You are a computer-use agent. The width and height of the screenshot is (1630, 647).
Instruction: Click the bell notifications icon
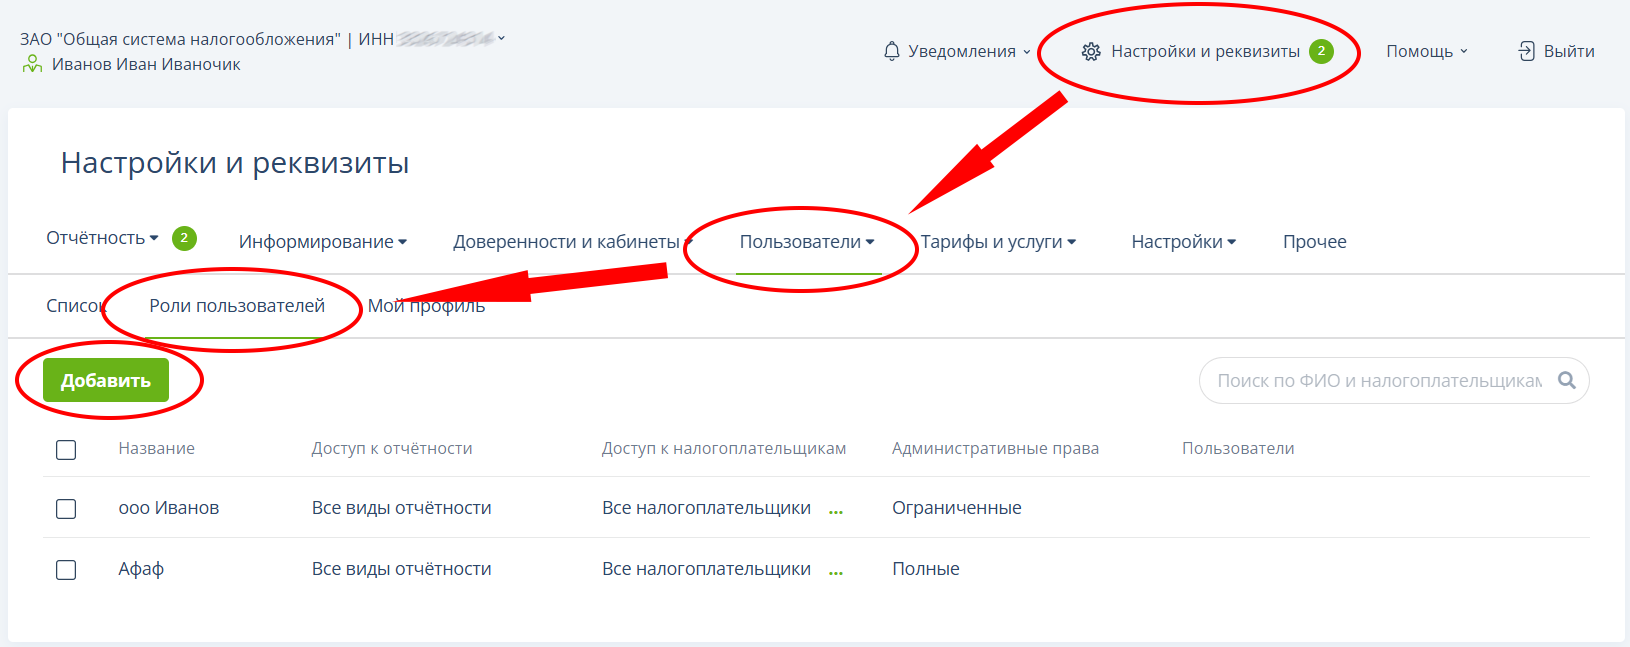pyautogui.click(x=892, y=51)
